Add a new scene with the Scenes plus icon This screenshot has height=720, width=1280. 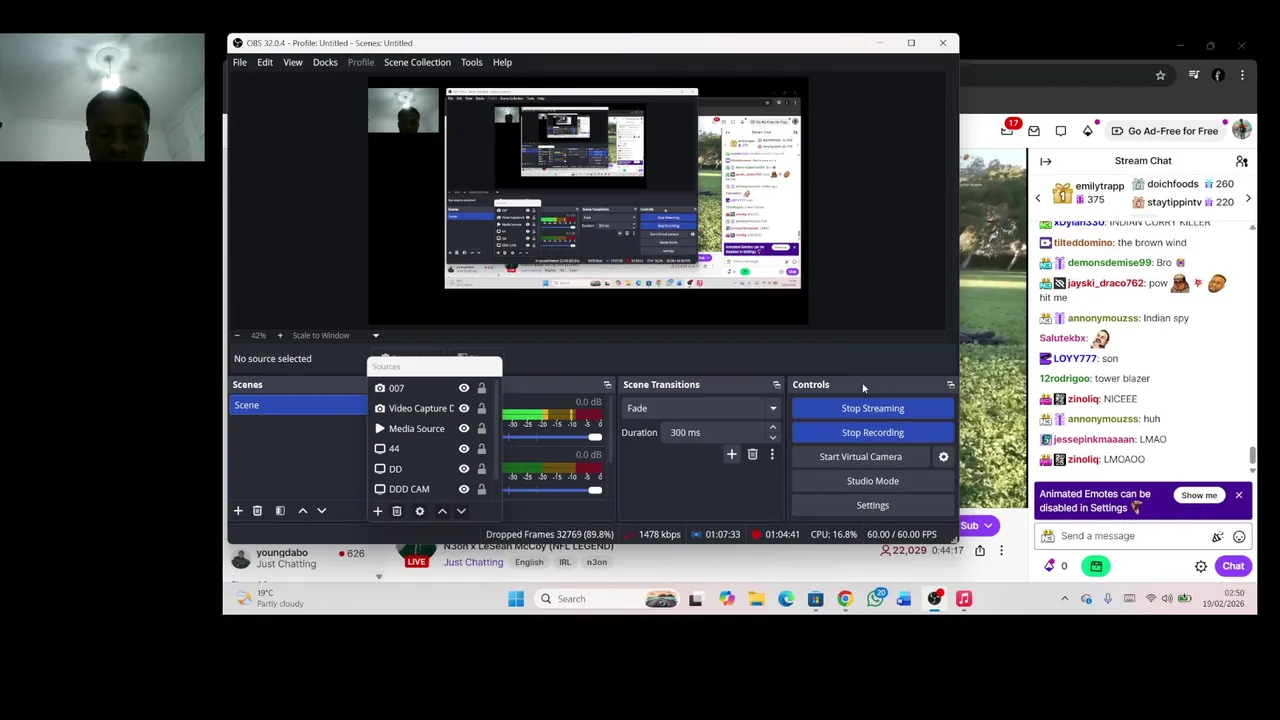(238, 511)
